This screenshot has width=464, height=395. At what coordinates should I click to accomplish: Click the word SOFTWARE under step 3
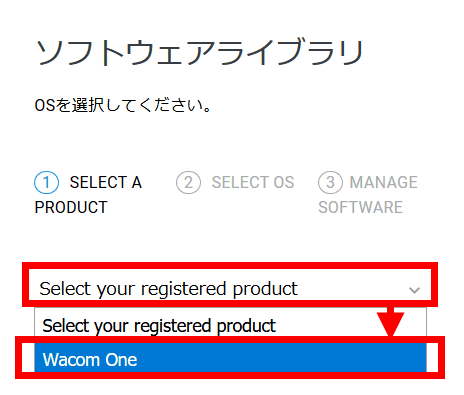pos(360,207)
